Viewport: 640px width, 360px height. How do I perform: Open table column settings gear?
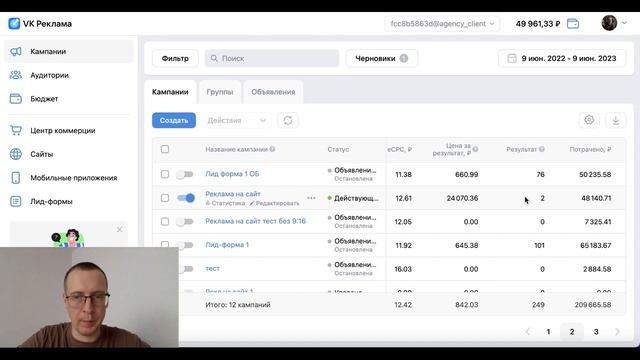[x=589, y=120]
